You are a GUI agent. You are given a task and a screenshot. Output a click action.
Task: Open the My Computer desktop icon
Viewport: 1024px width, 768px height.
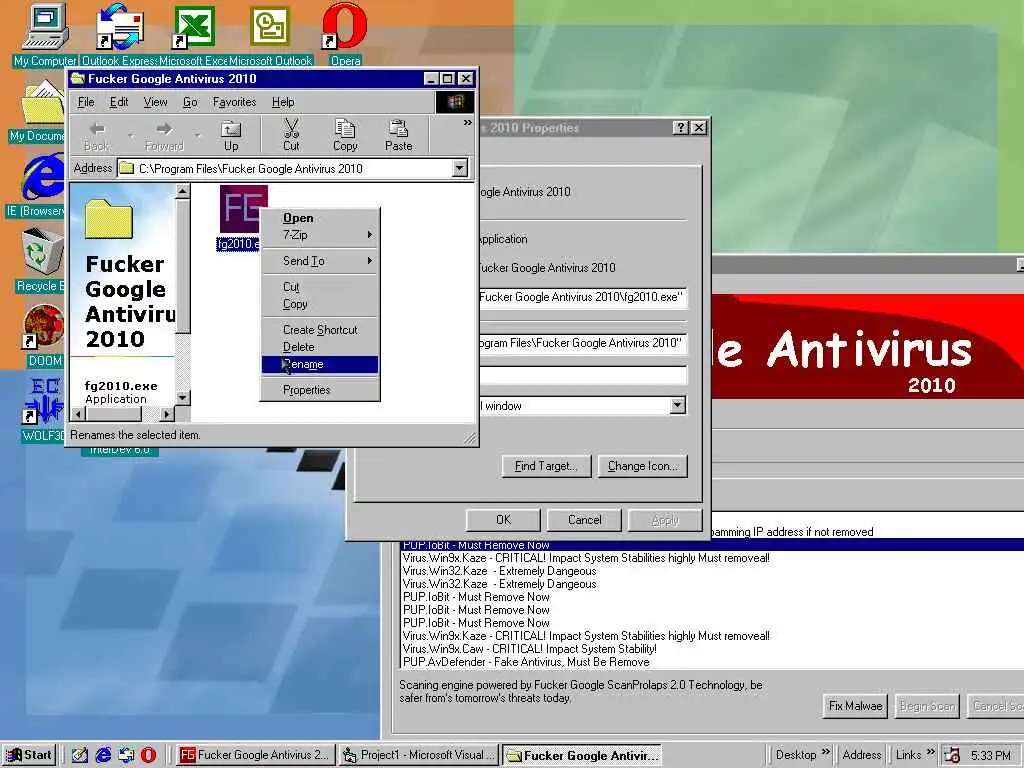44,34
